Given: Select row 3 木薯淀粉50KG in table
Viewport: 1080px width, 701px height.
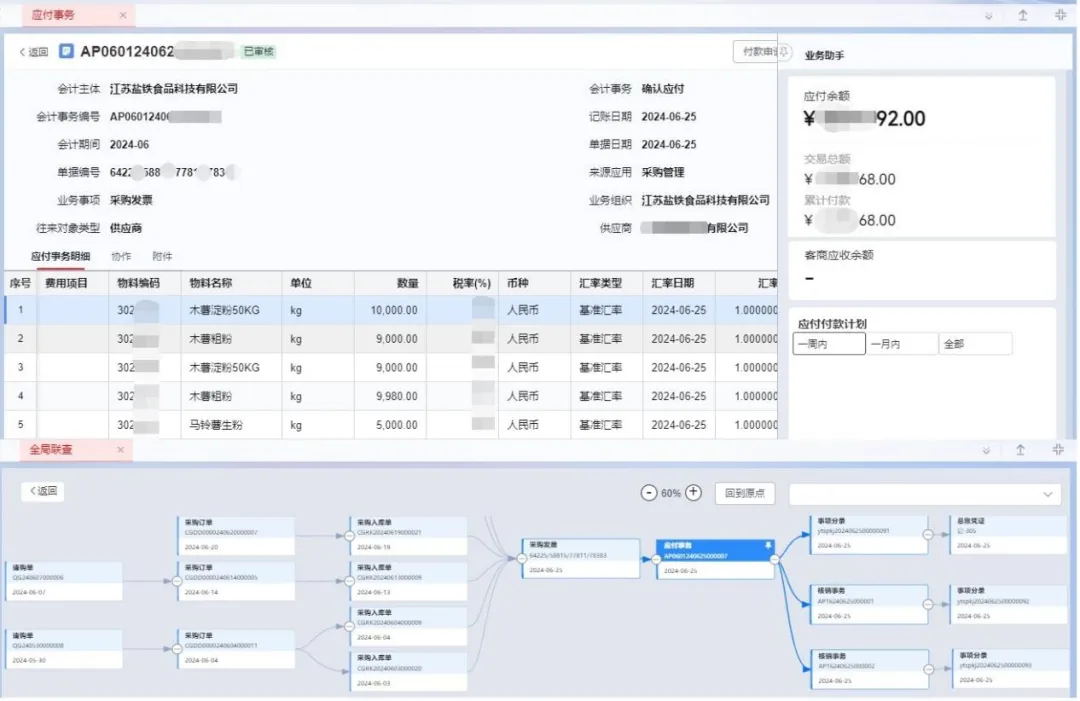Looking at the screenshot, I should tap(224, 367).
